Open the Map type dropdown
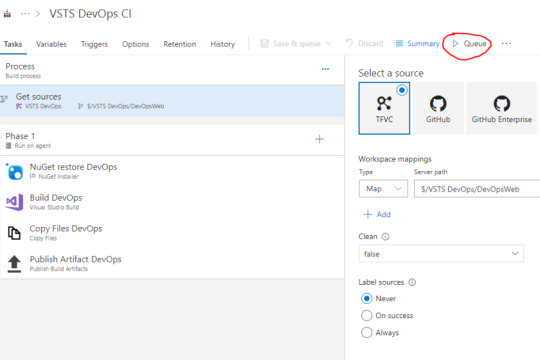This screenshot has width=540, height=360. tap(383, 189)
